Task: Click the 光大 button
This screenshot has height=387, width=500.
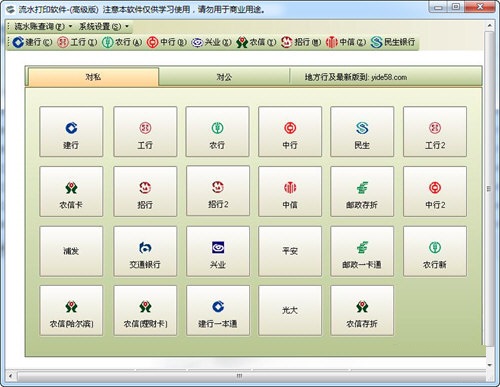Action: (x=290, y=310)
